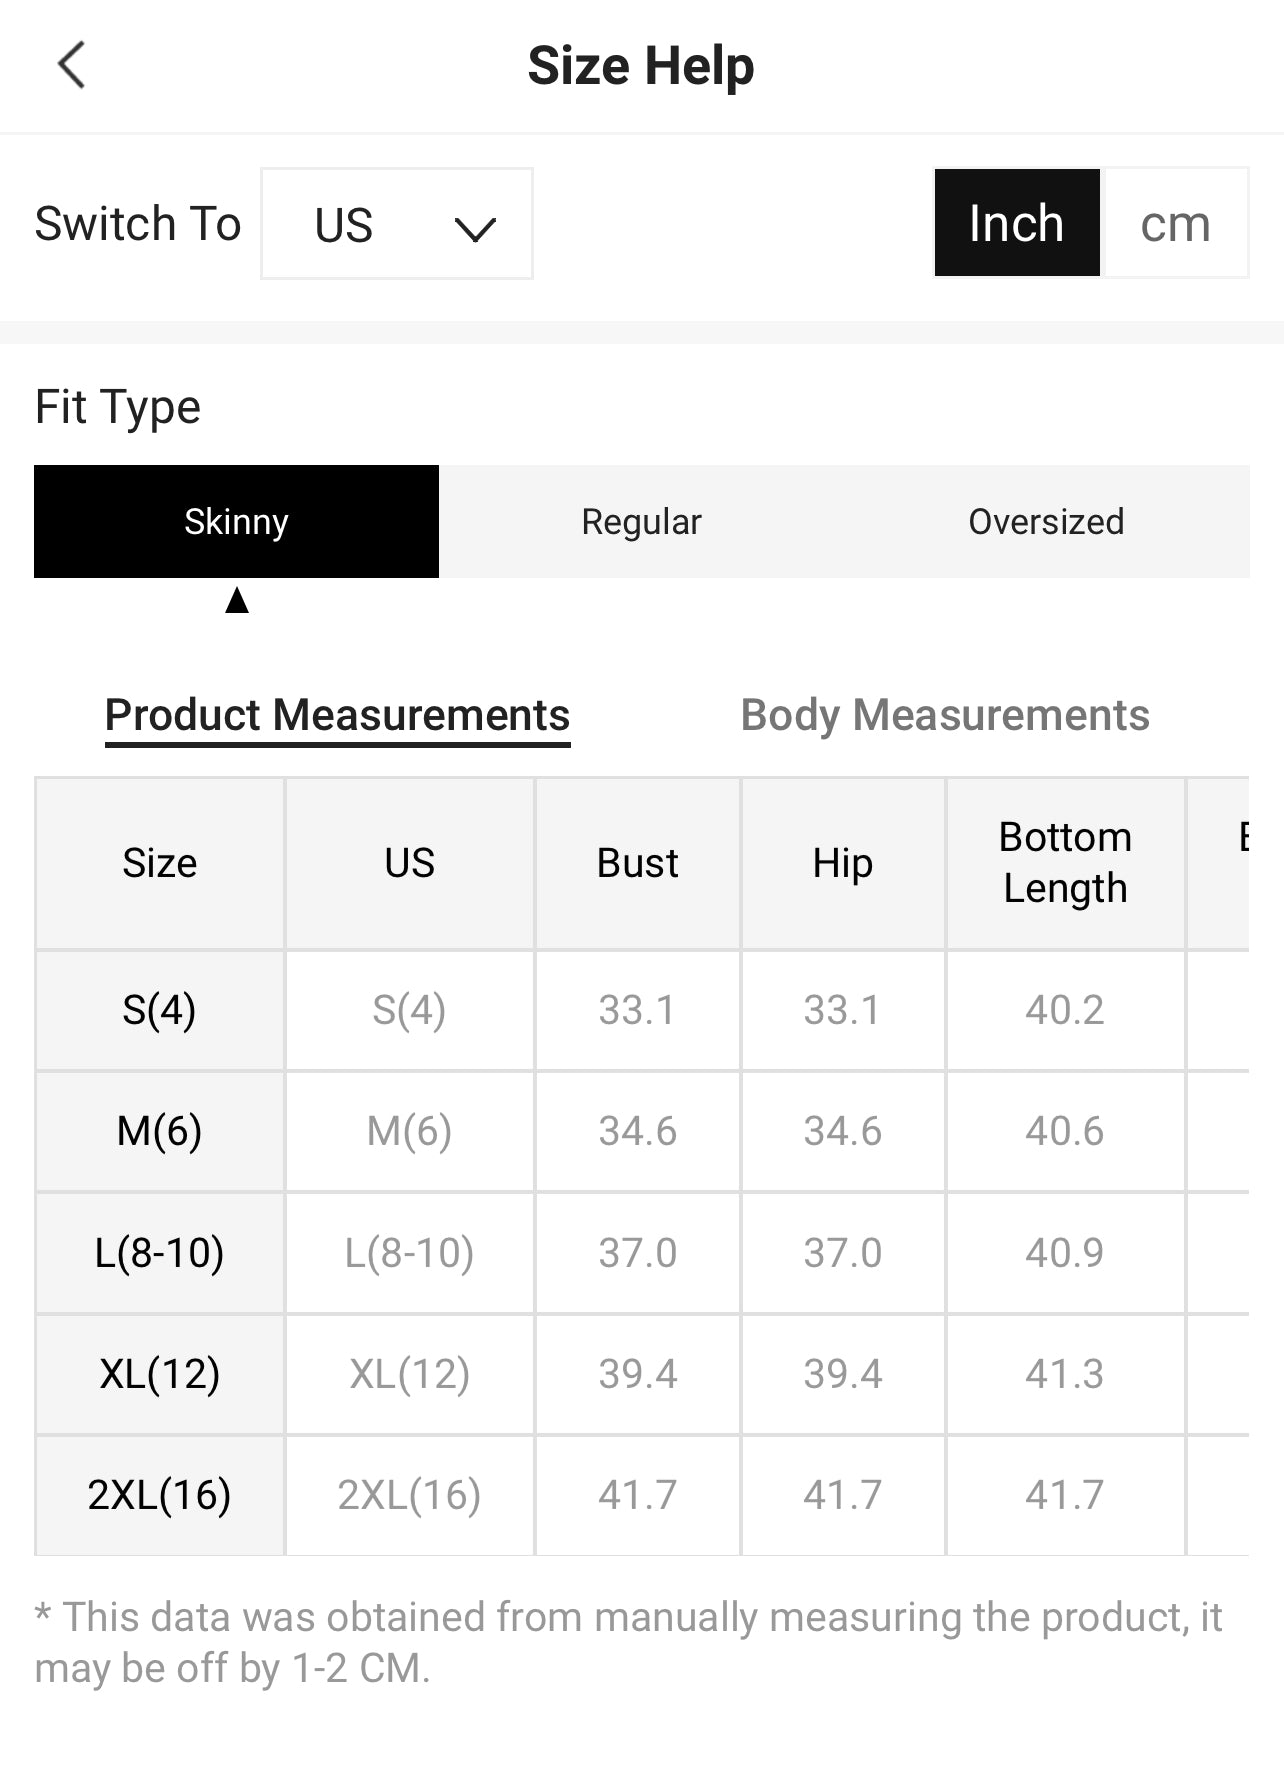Select the Oversized fit type
The height and width of the screenshot is (1787, 1284).
coord(1047,521)
